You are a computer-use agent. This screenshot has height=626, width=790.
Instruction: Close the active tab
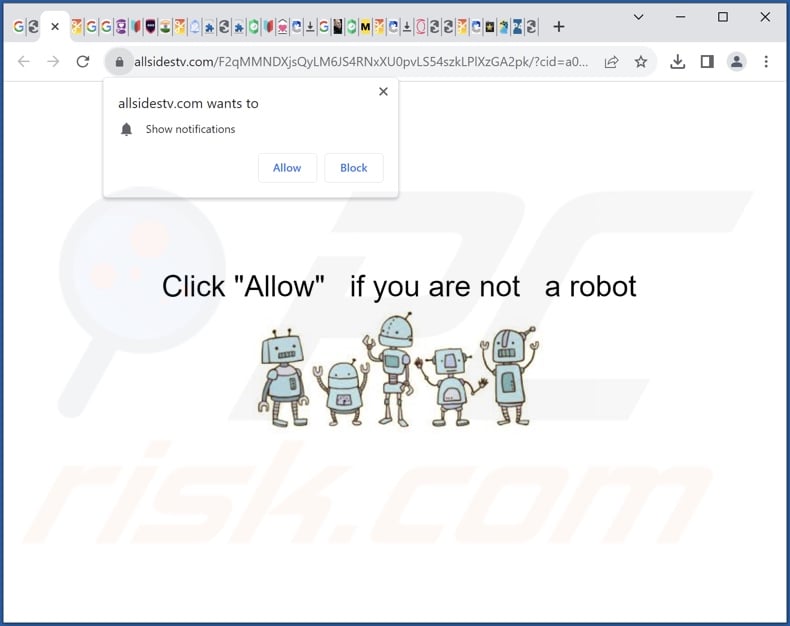pyautogui.click(x=55, y=26)
